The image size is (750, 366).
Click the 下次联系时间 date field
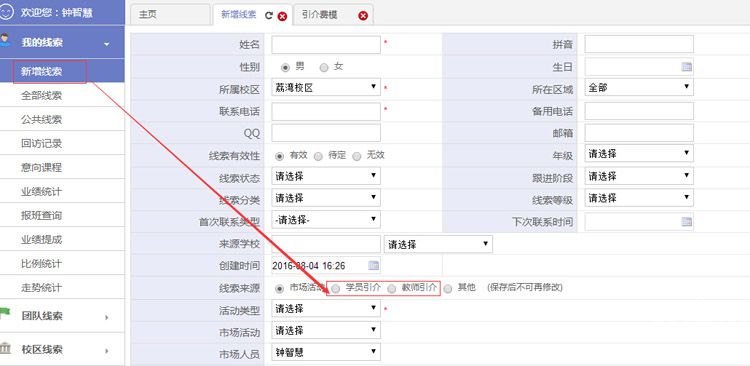pos(639,222)
